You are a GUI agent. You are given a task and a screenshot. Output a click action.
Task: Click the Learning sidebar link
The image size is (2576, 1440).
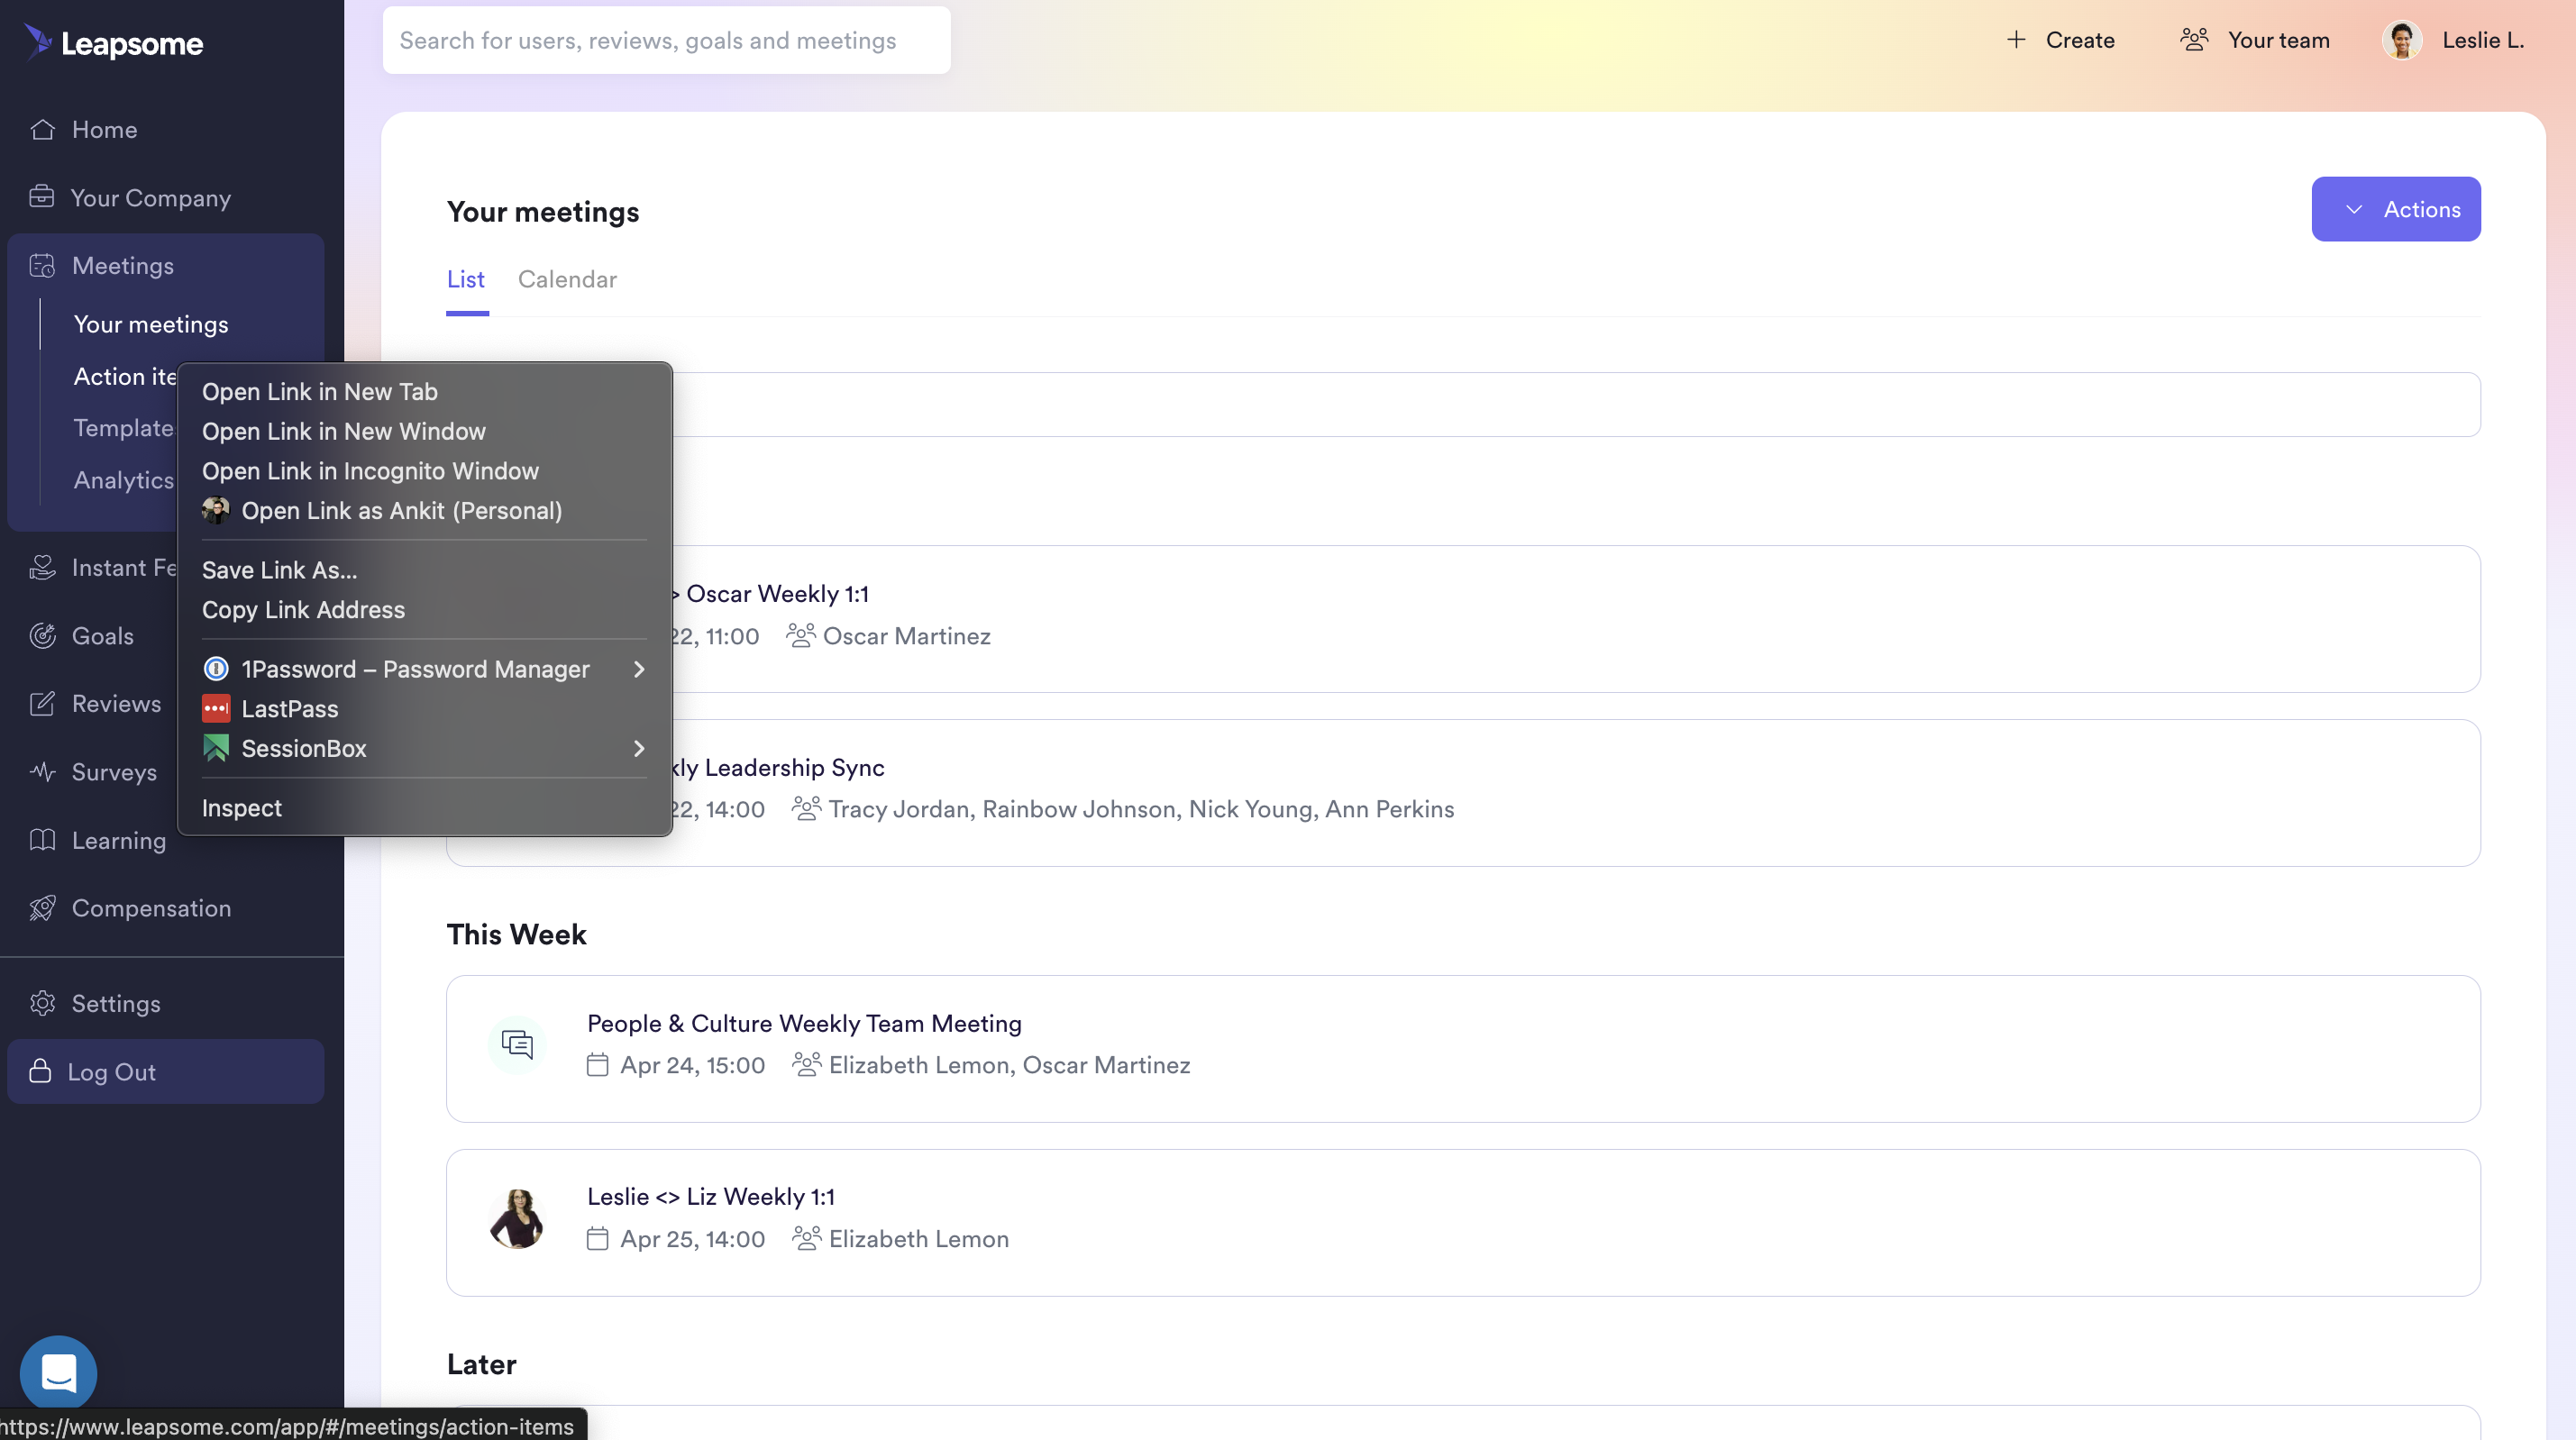tap(119, 841)
